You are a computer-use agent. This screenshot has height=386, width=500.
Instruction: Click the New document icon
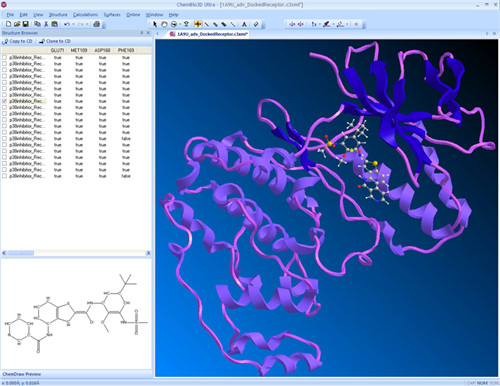[9, 24]
